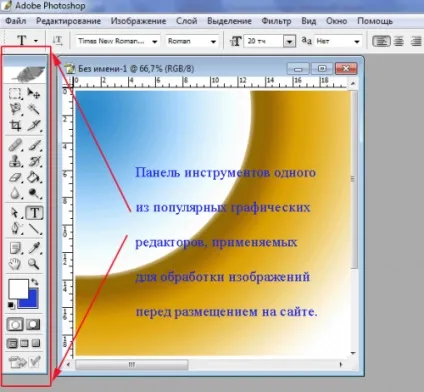Viewport: 424px width, 392px height.
Task: Open the Слой menu
Action: [186, 21]
